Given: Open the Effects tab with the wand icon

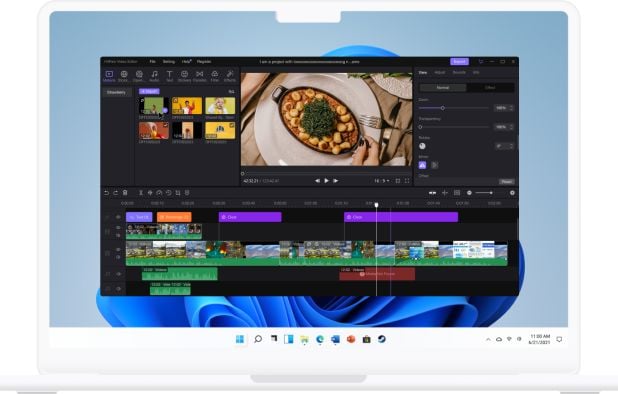Looking at the screenshot, I should click(x=230, y=76).
